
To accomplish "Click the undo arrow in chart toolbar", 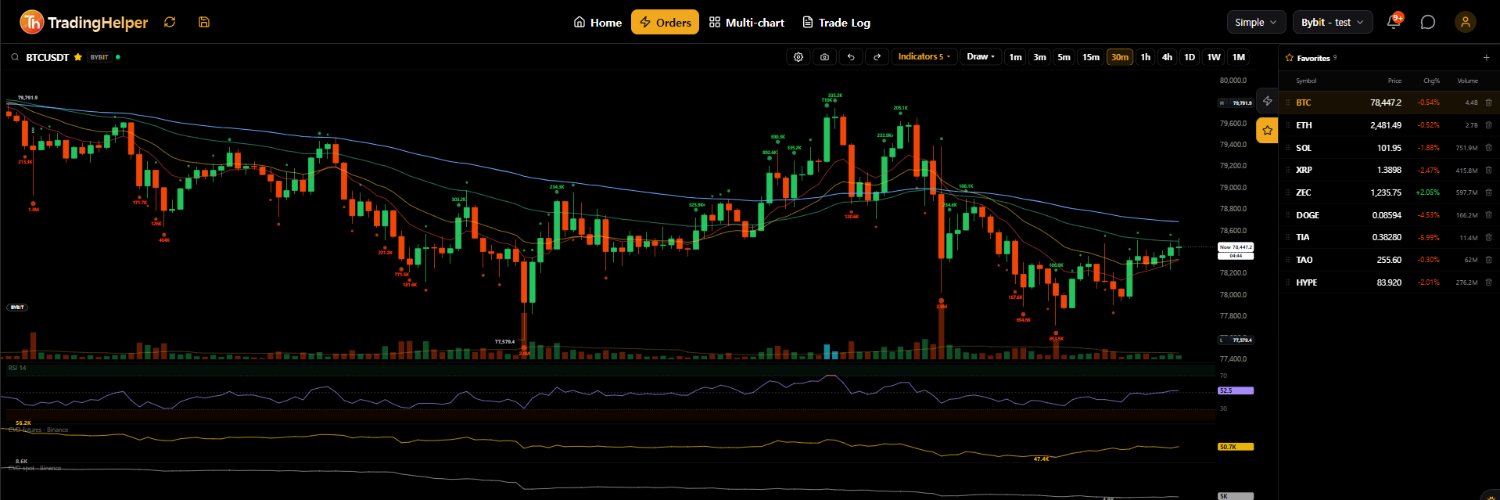I will click(x=851, y=57).
